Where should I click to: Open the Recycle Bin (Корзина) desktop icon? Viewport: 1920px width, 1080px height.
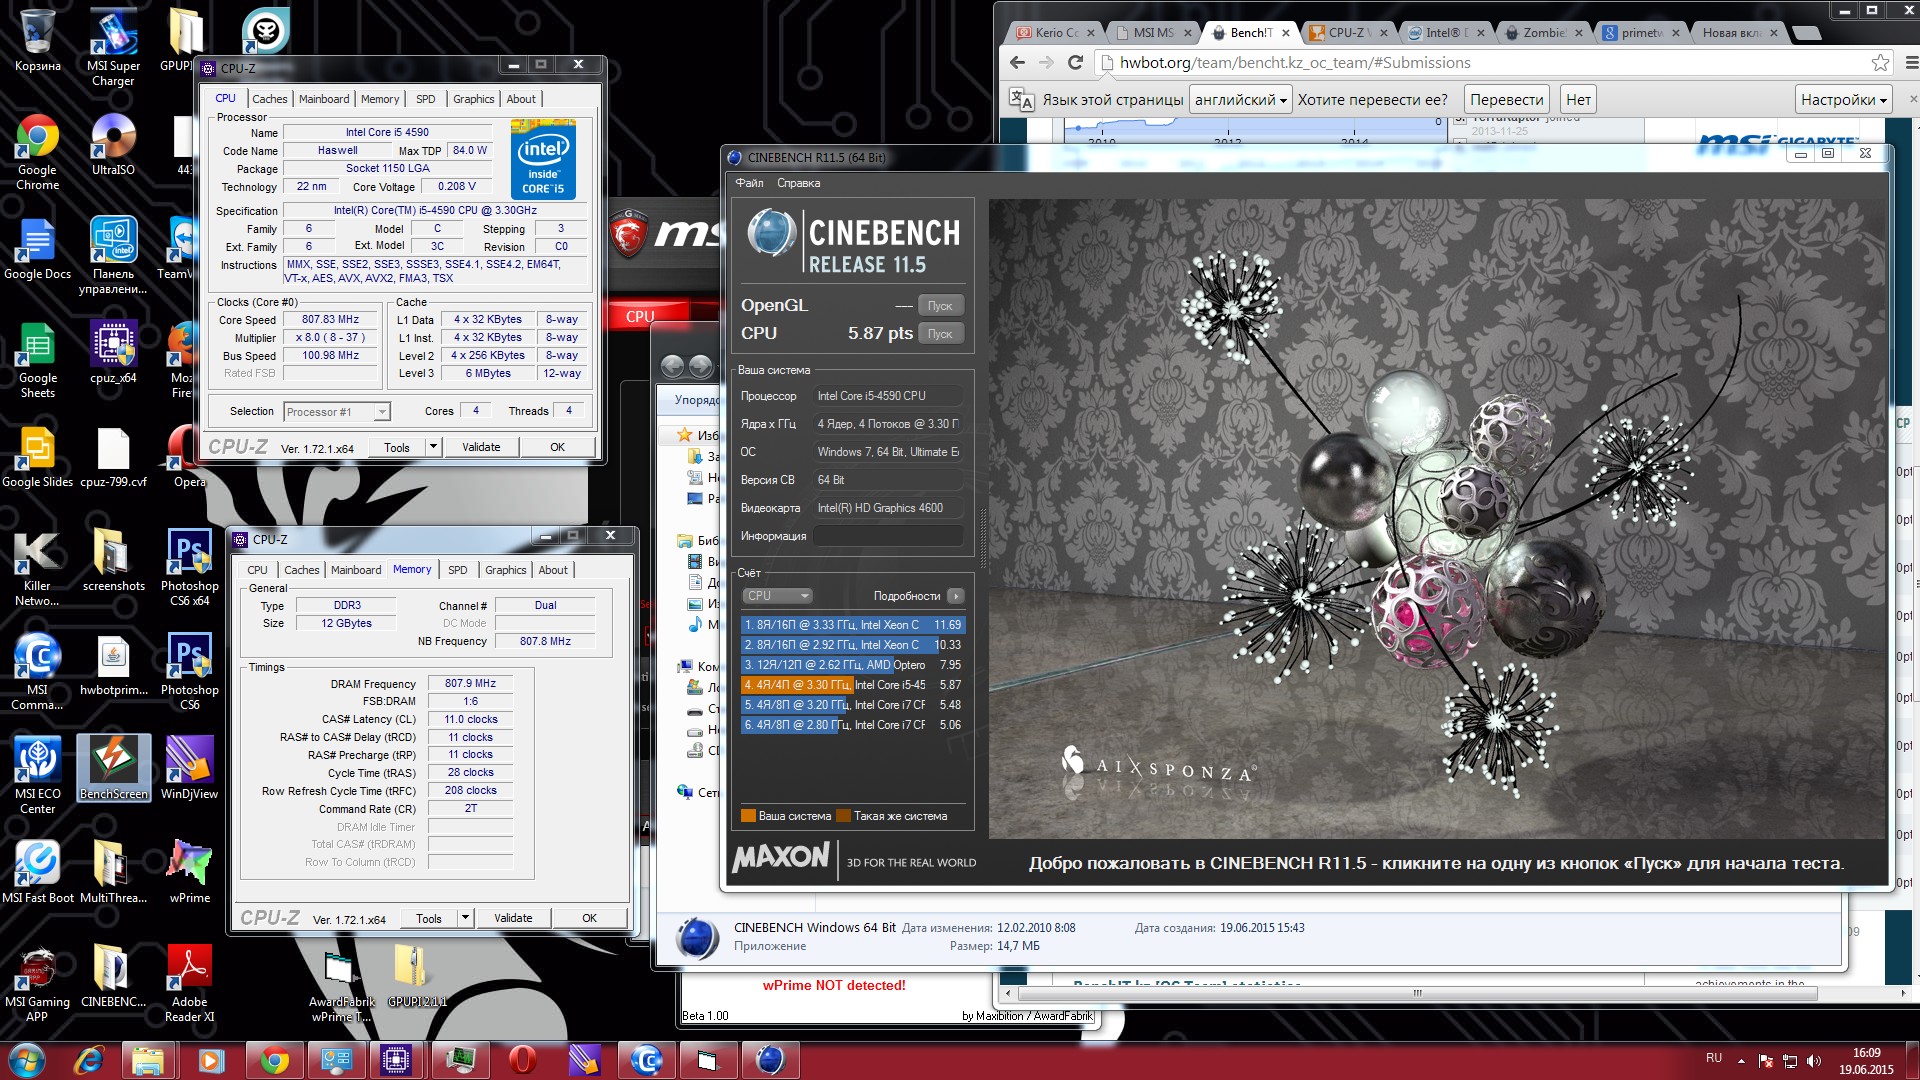click(x=37, y=40)
